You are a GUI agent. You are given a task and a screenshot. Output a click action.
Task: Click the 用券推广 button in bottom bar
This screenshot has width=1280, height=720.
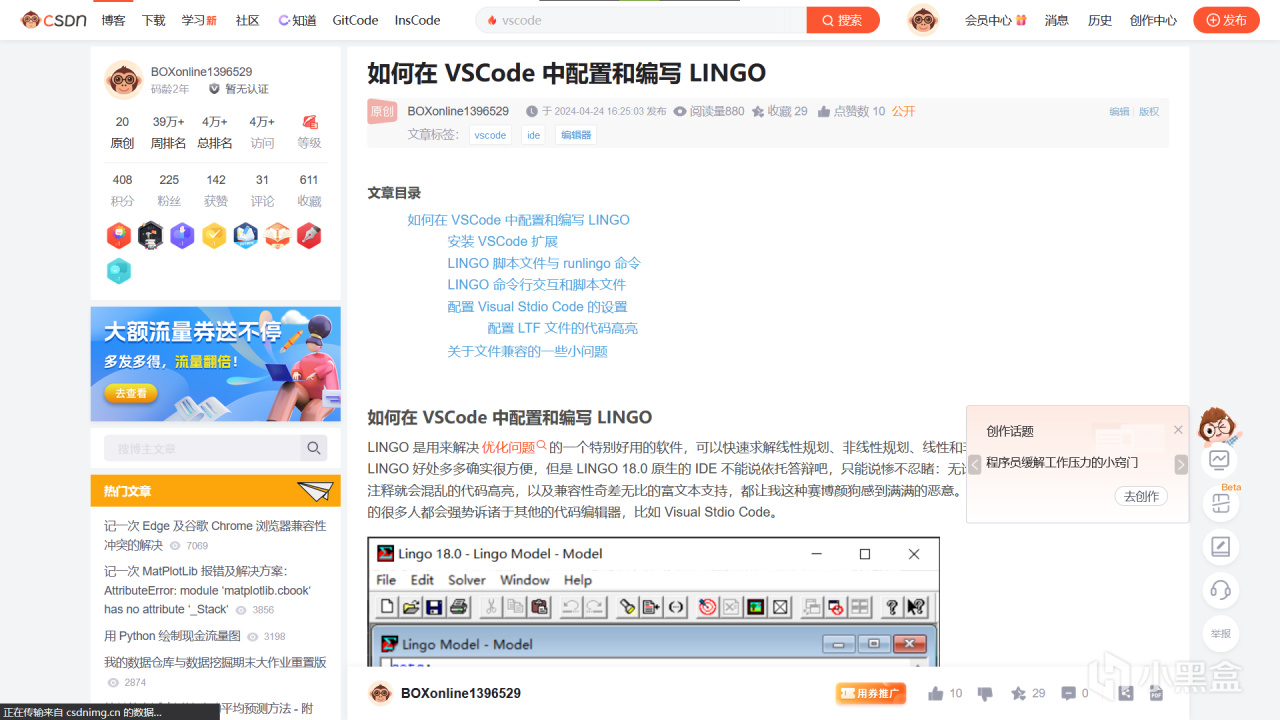(x=870, y=693)
